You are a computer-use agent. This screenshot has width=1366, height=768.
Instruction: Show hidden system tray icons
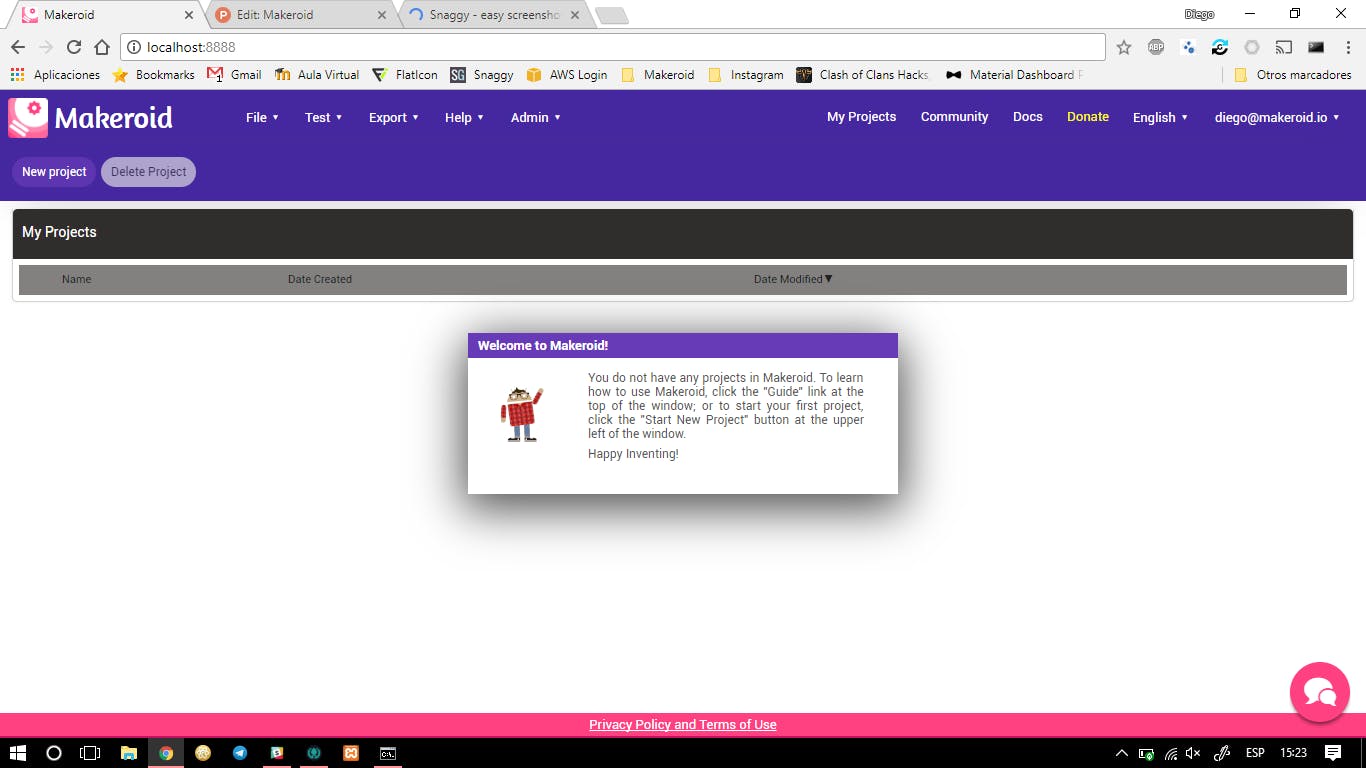[x=1121, y=753]
